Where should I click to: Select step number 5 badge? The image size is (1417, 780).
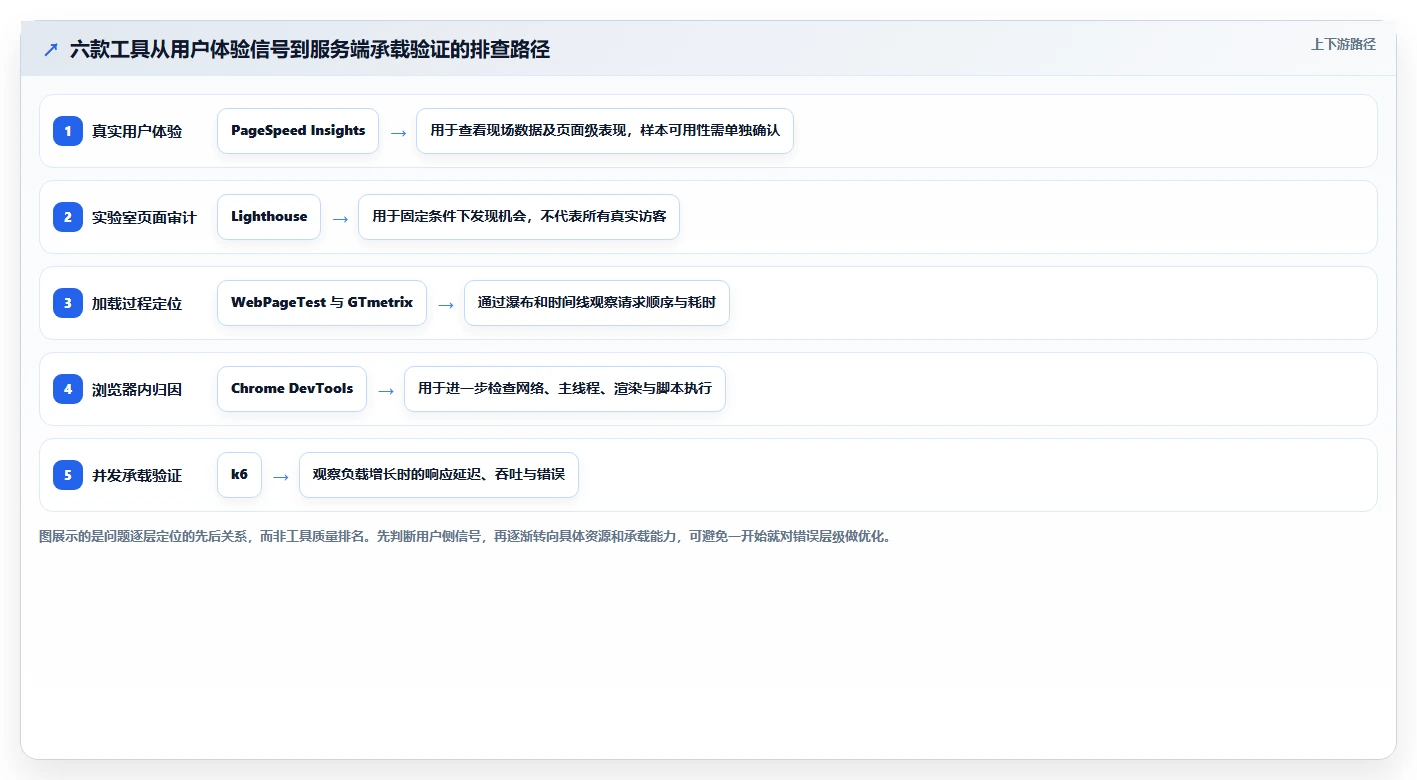click(x=68, y=475)
